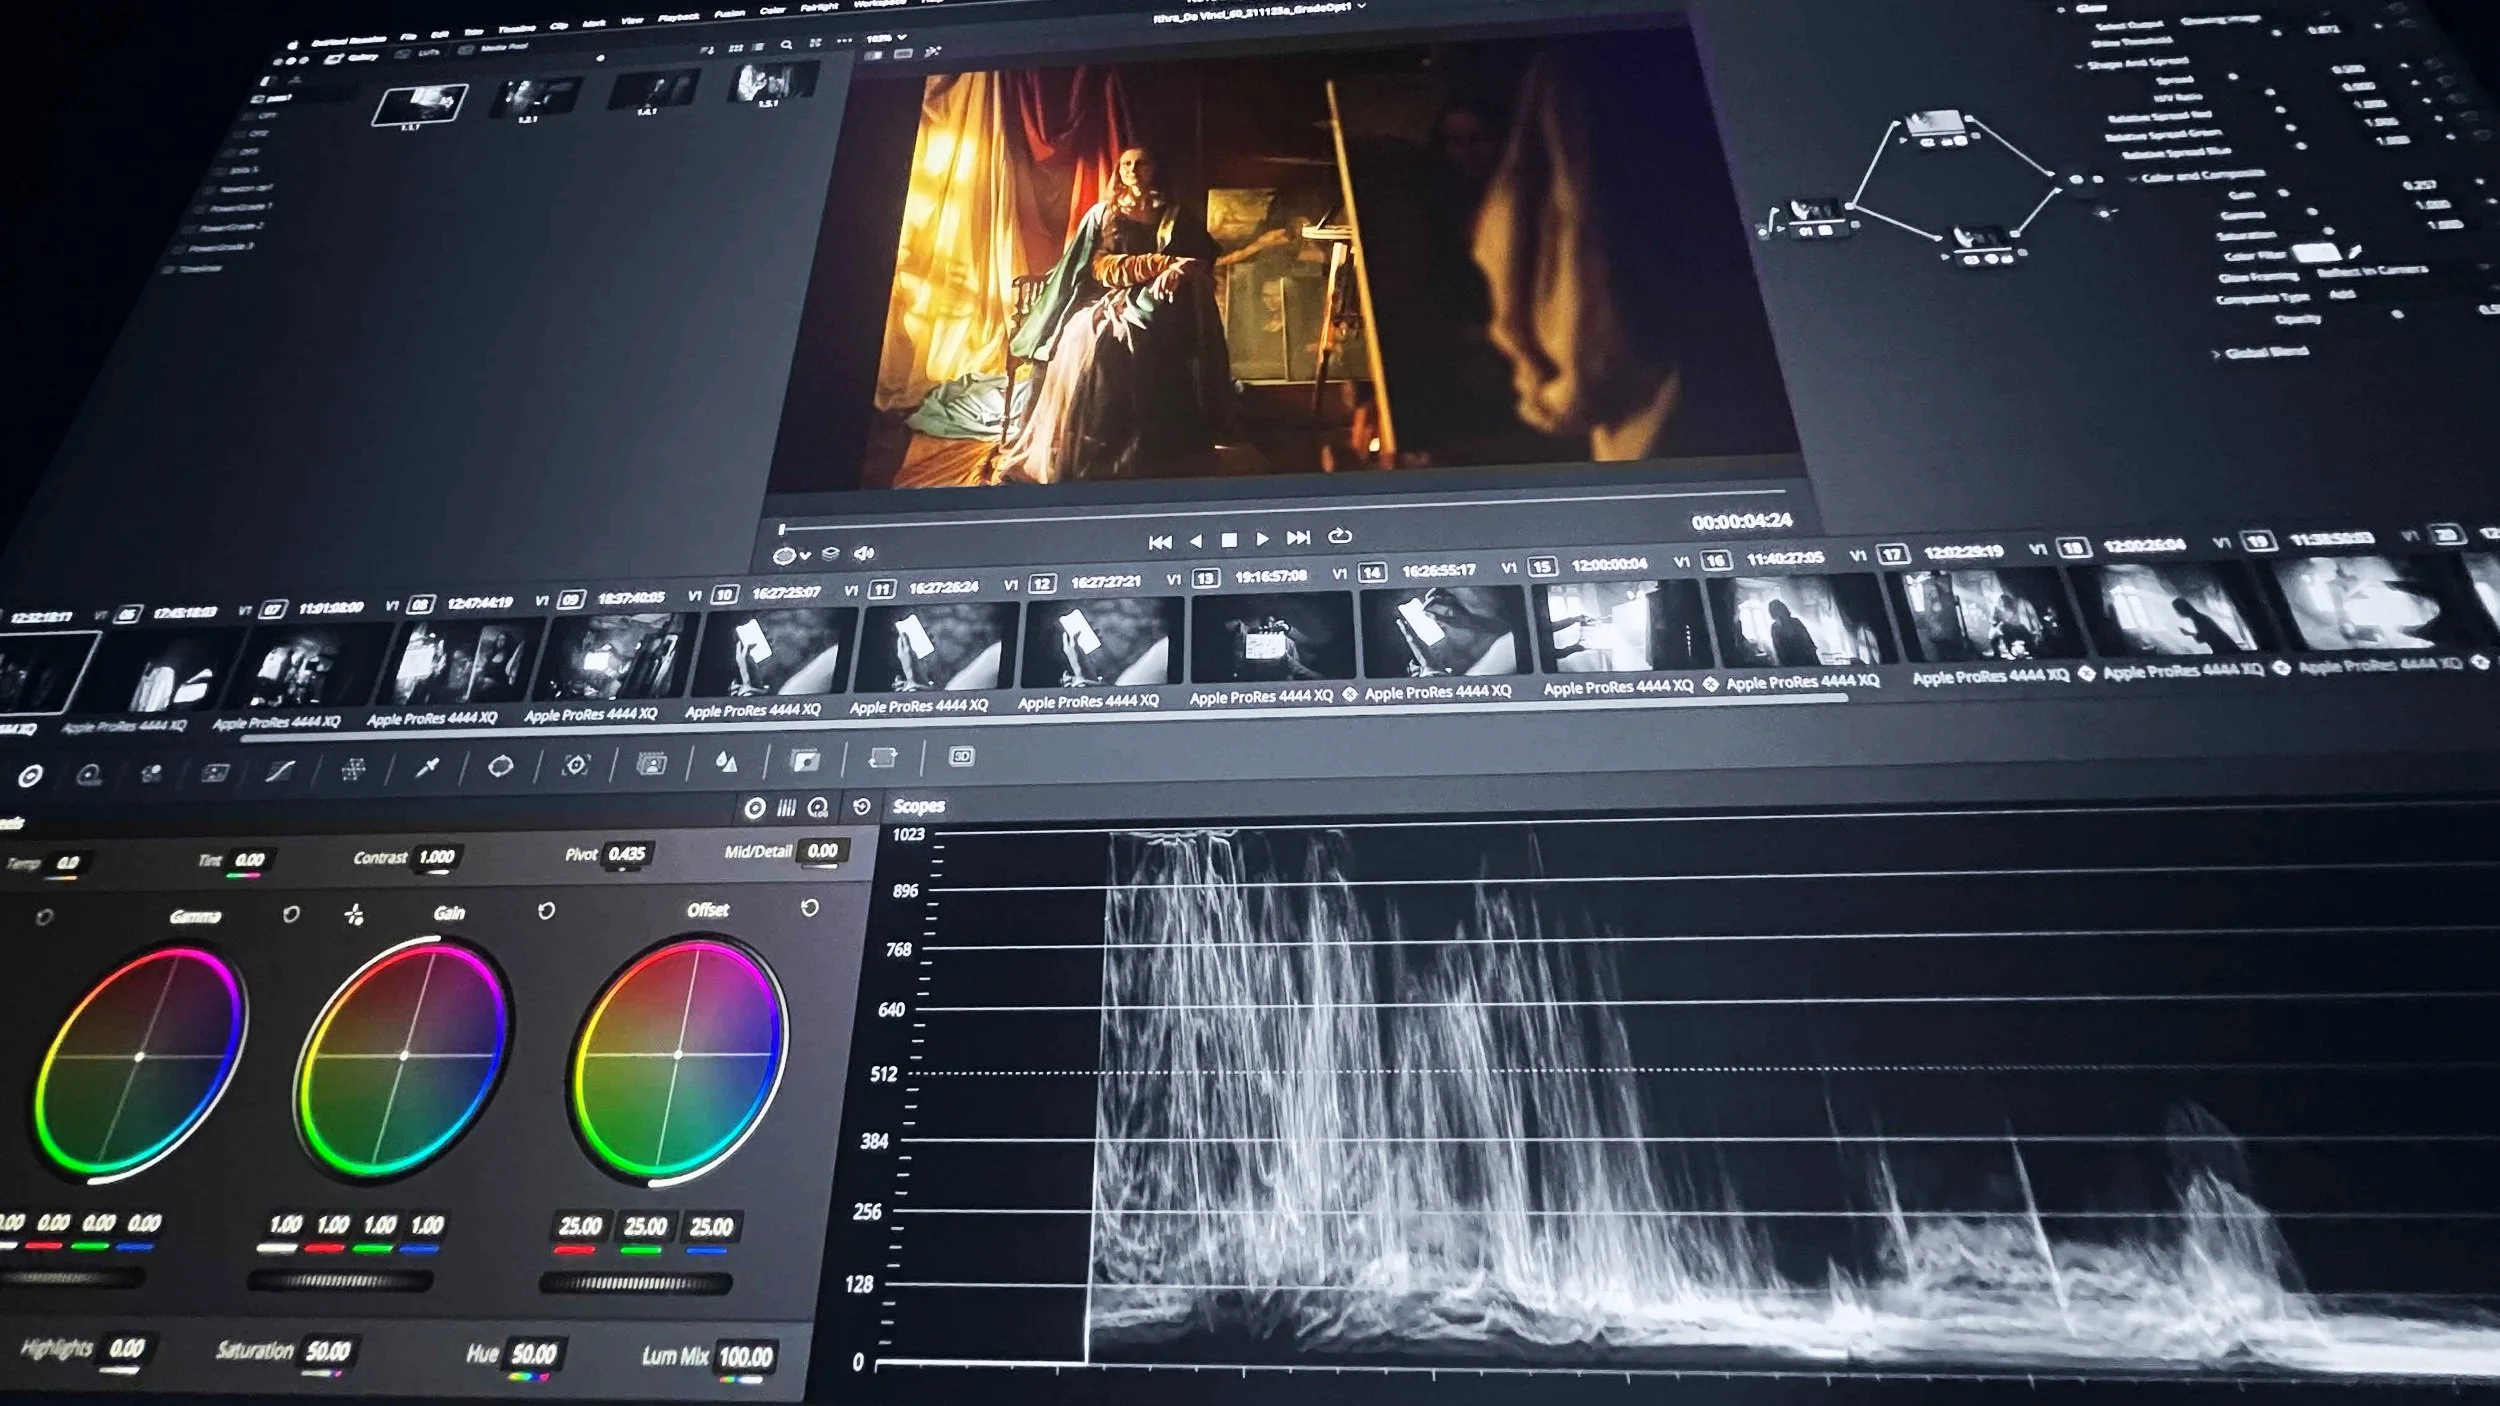Collapse the Color and Composite section
Image resolution: width=2500 pixels, height=1406 pixels.
2132,179
